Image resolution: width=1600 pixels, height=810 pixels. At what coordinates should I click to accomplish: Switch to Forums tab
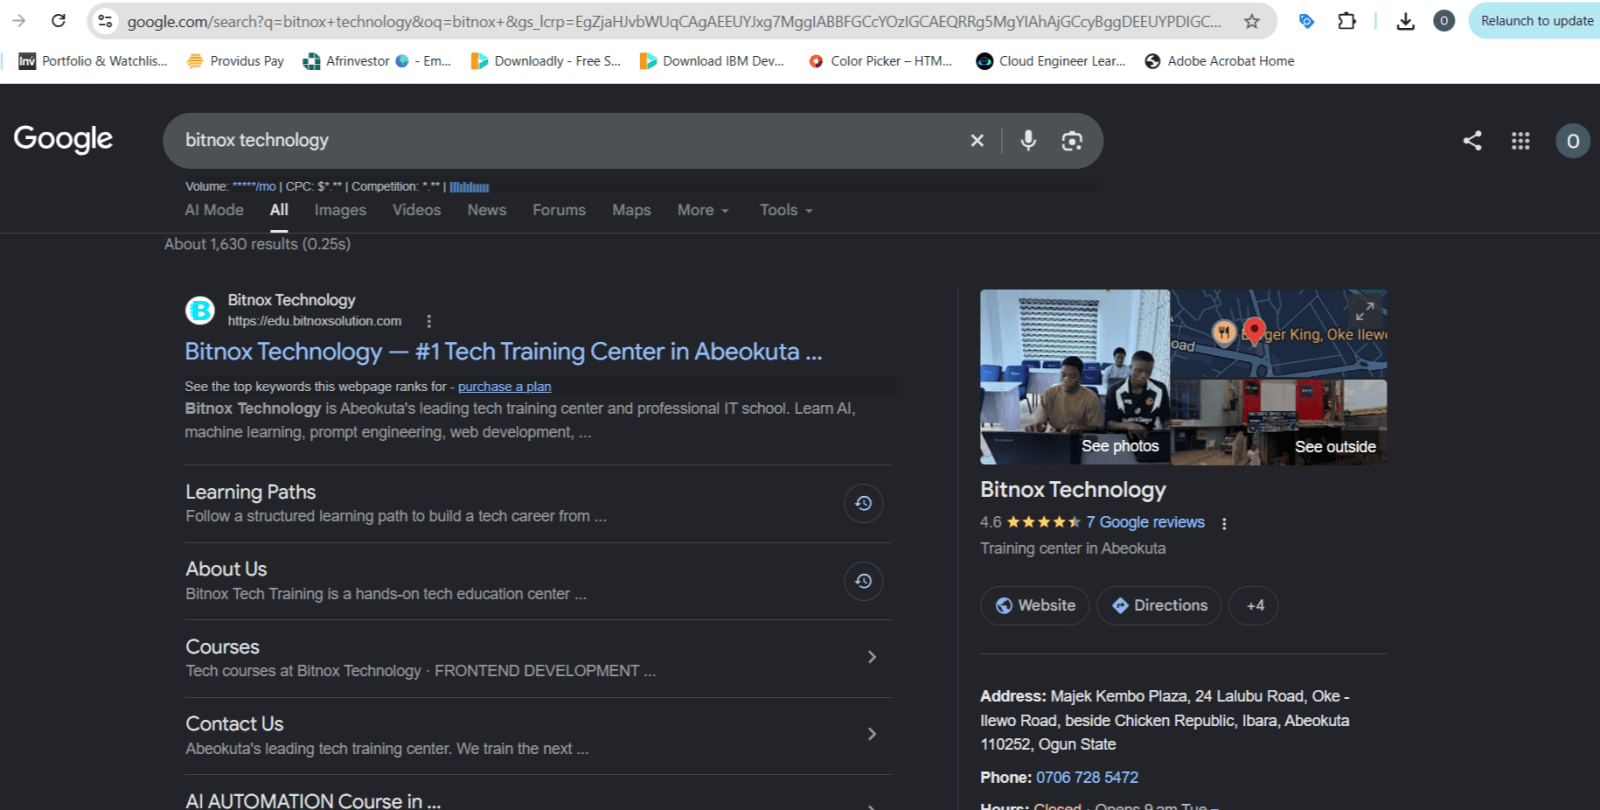click(x=559, y=210)
